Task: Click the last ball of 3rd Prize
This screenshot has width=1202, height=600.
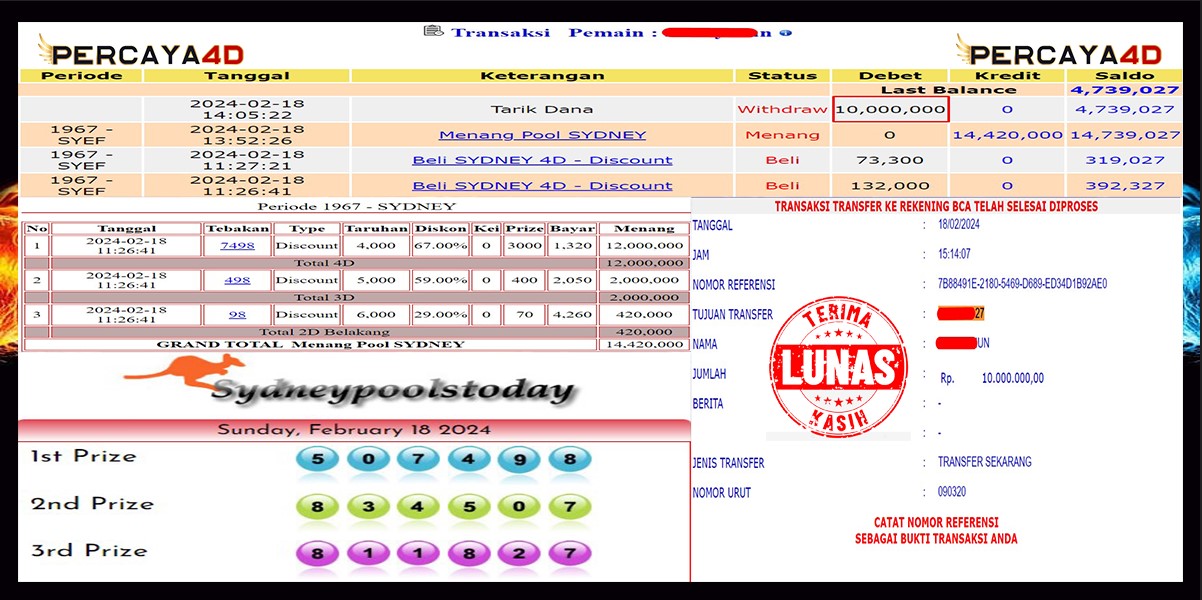Action: tap(569, 553)
